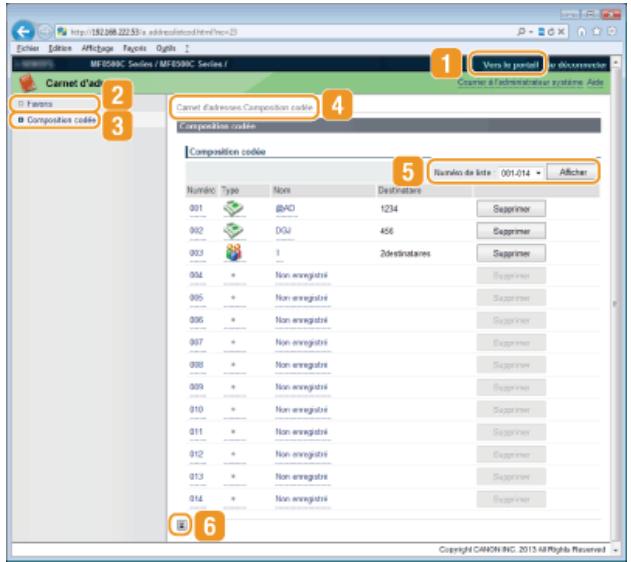Screen dimensions: 631x562
Task: Open the browser tools gear icon
Action: pyautogui.click(x=612, y=31)
